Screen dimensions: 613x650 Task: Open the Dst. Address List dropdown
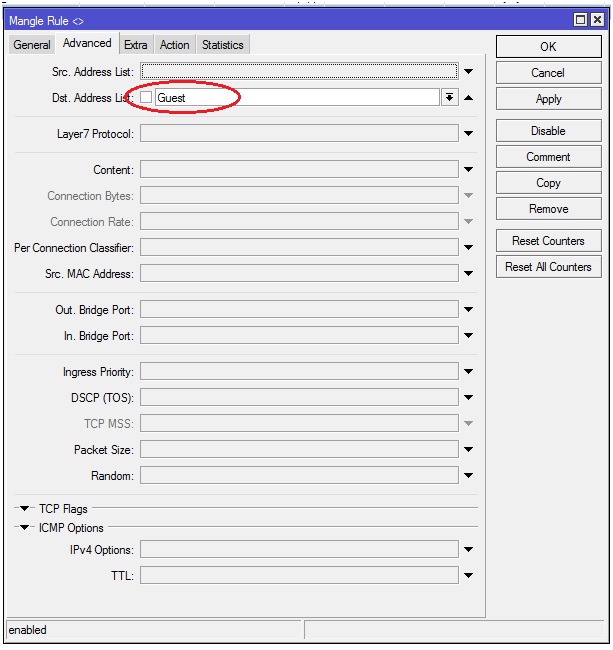(x=450, y=98)
